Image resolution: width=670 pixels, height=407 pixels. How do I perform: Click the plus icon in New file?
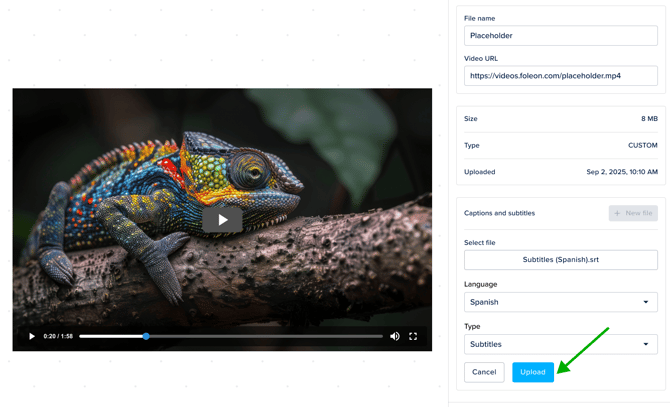[x=618, y=213]
